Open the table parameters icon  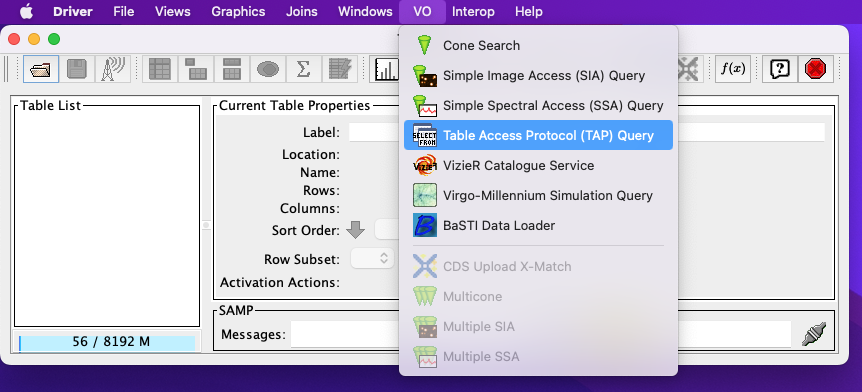pos(196,69)
